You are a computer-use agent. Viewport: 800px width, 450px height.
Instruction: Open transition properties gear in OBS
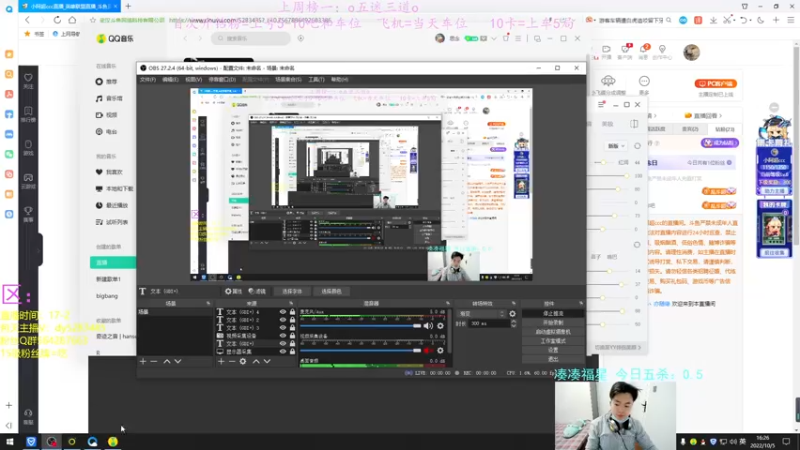tap(512, 314)
